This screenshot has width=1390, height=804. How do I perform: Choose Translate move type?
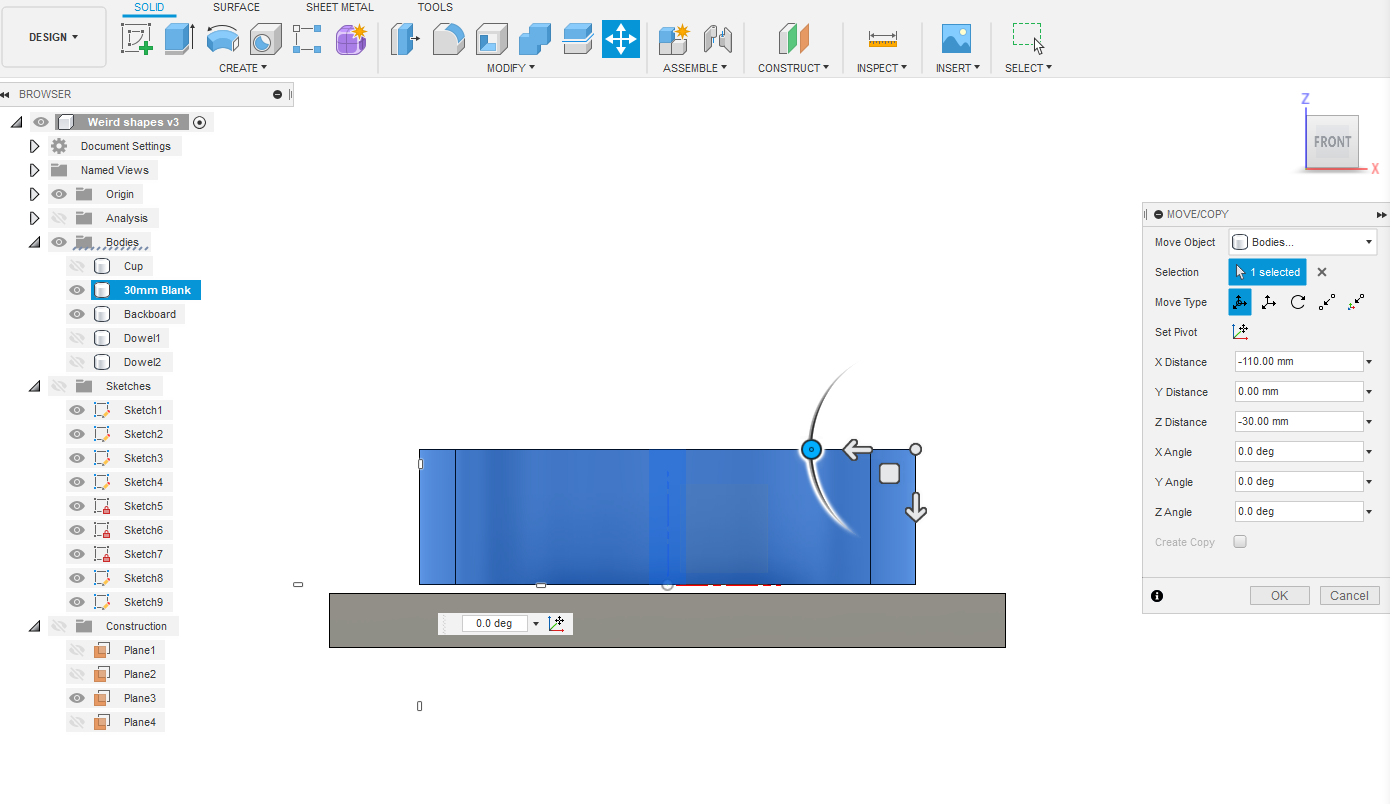1269,302
